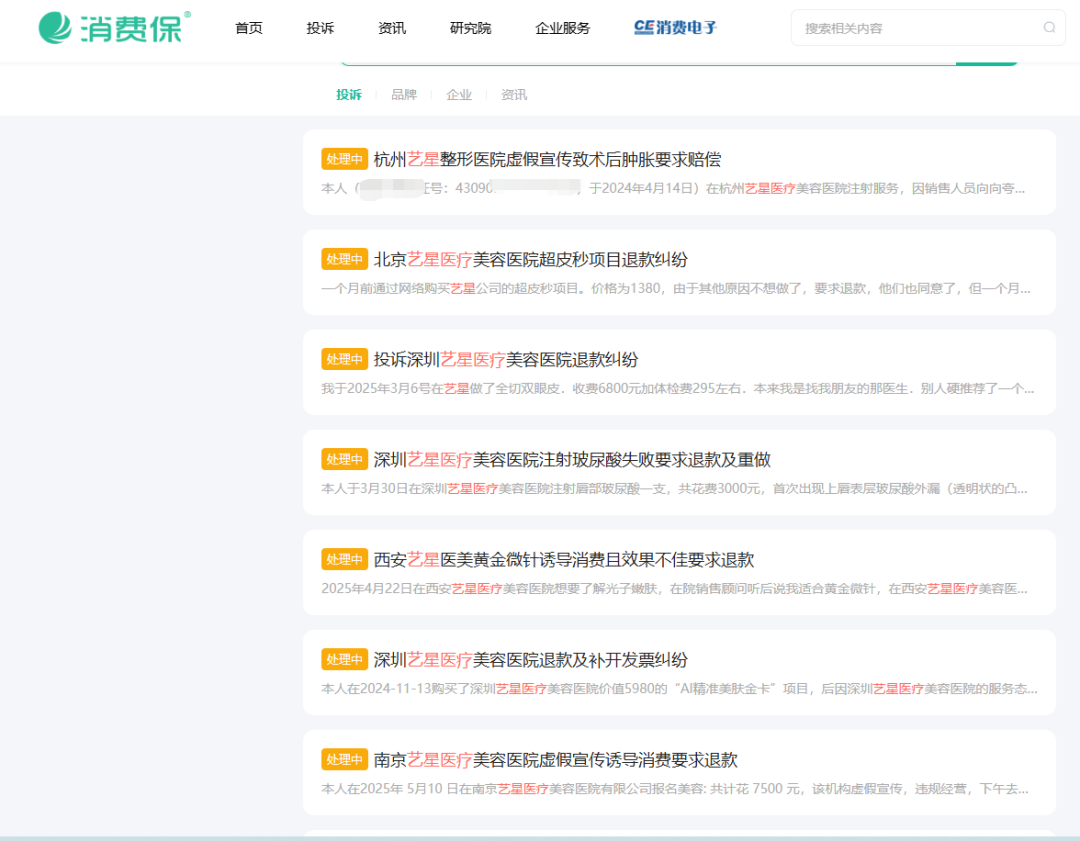
Task: Switch to the 品牌 results tab
Action: click(404, 94)
